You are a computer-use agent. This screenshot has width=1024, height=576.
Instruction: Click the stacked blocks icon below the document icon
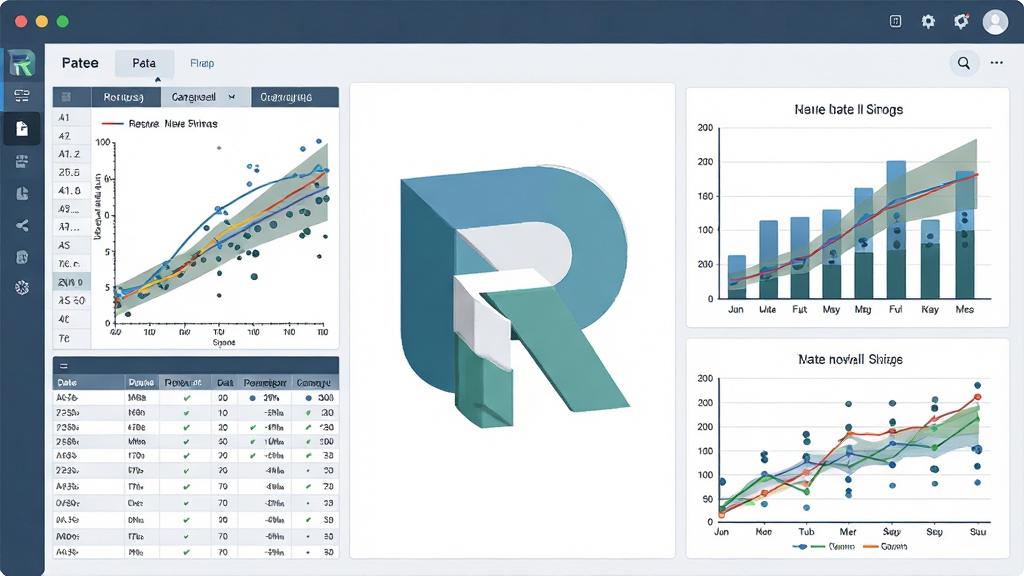(22, 161)
